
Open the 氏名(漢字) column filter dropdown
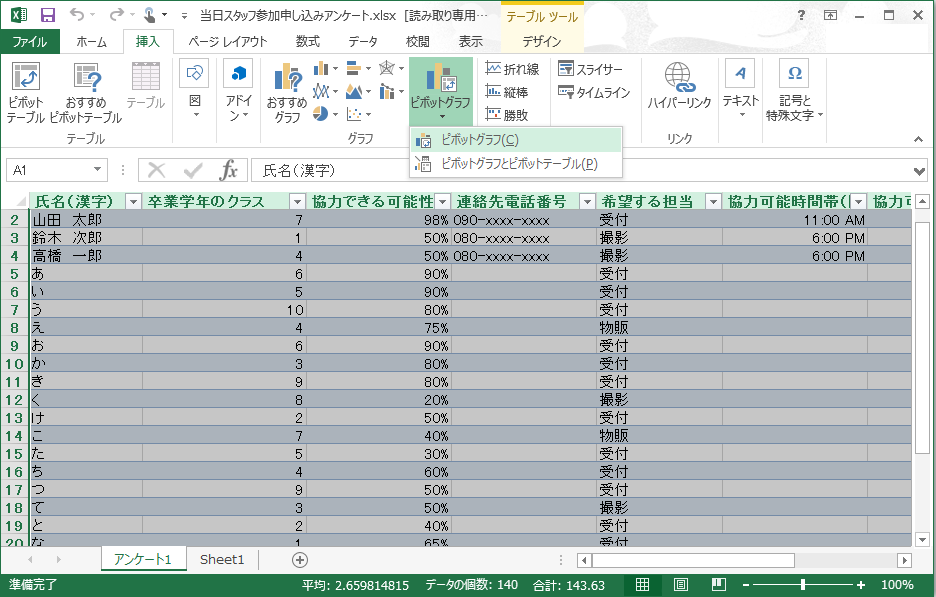coord(133,202)
